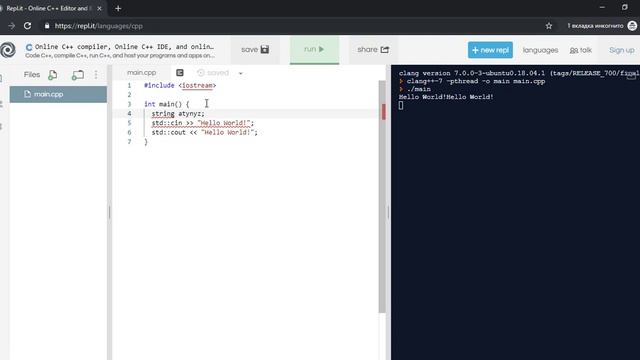Image resolution: width=640 pixels, height=360 pixels.
Task: Click the console output Hello World text
Action: click(x=446, y=97)
